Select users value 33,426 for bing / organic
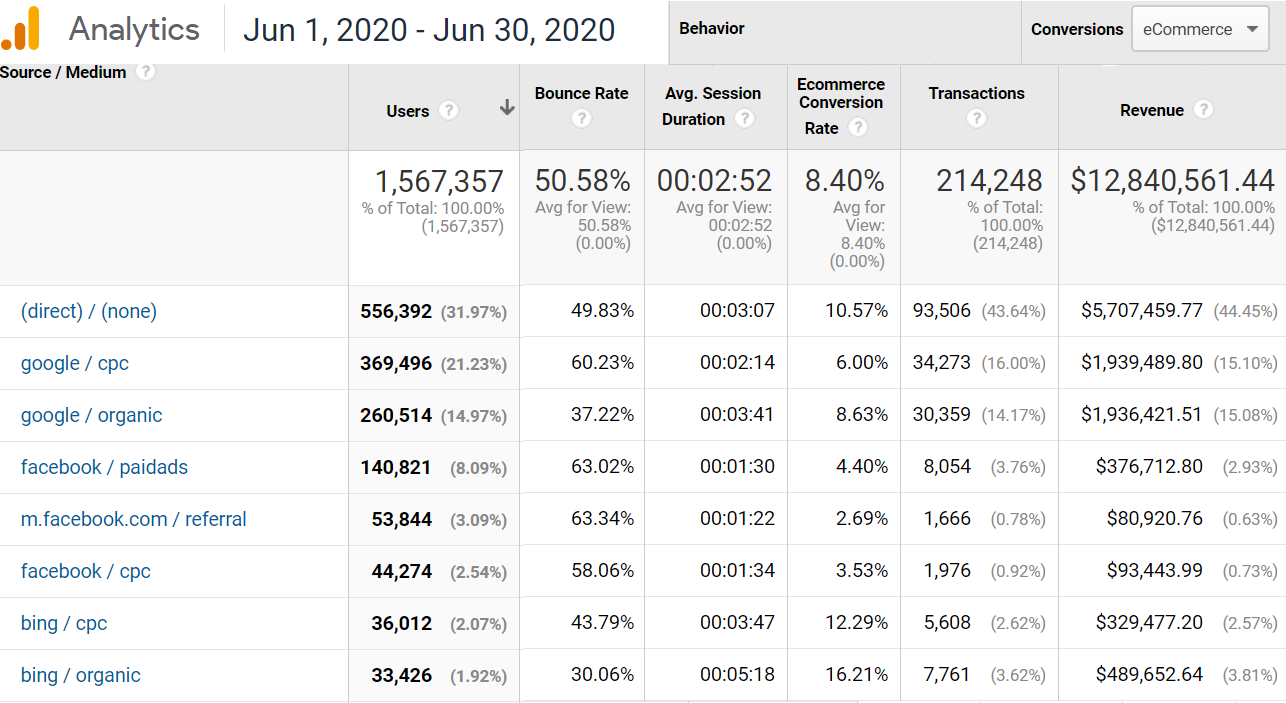Screen dimensions: 1286x703 (x=402, y=675)
